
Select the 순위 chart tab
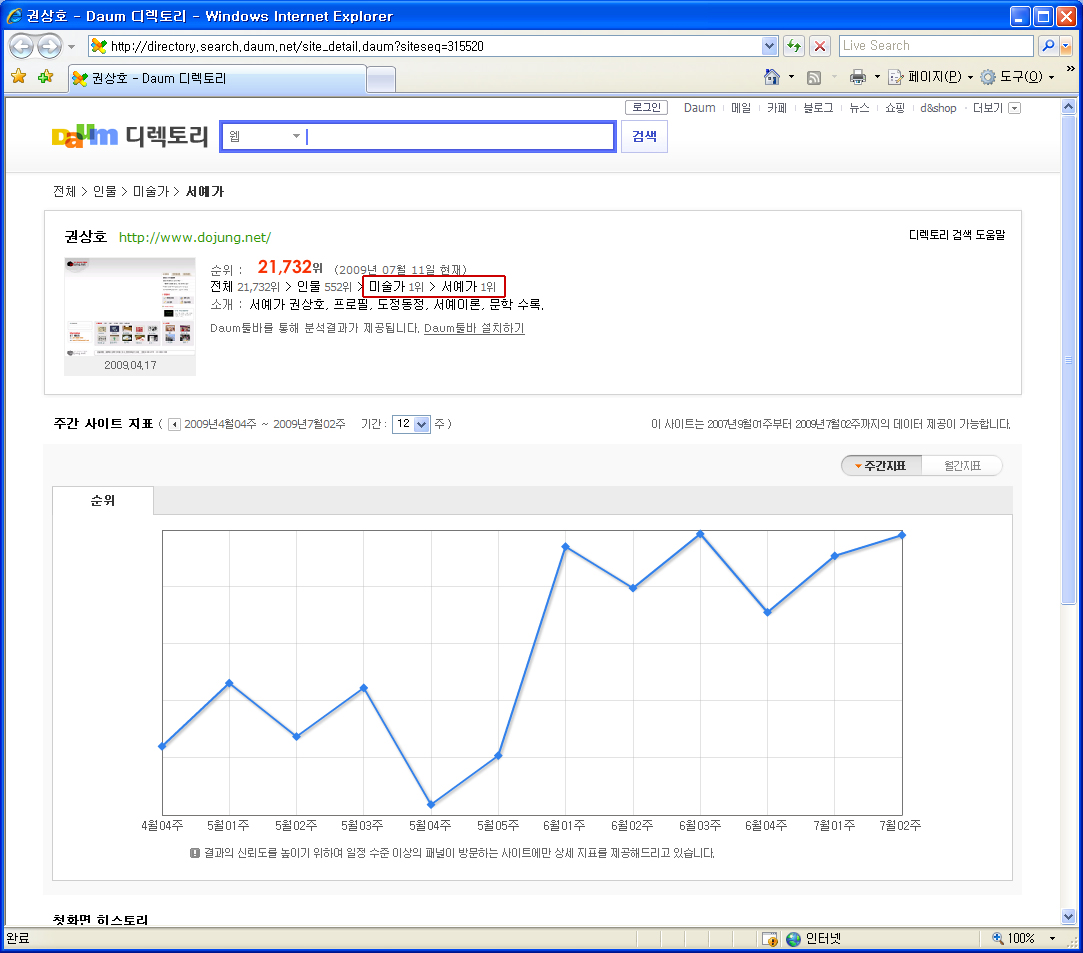[103, 501]
